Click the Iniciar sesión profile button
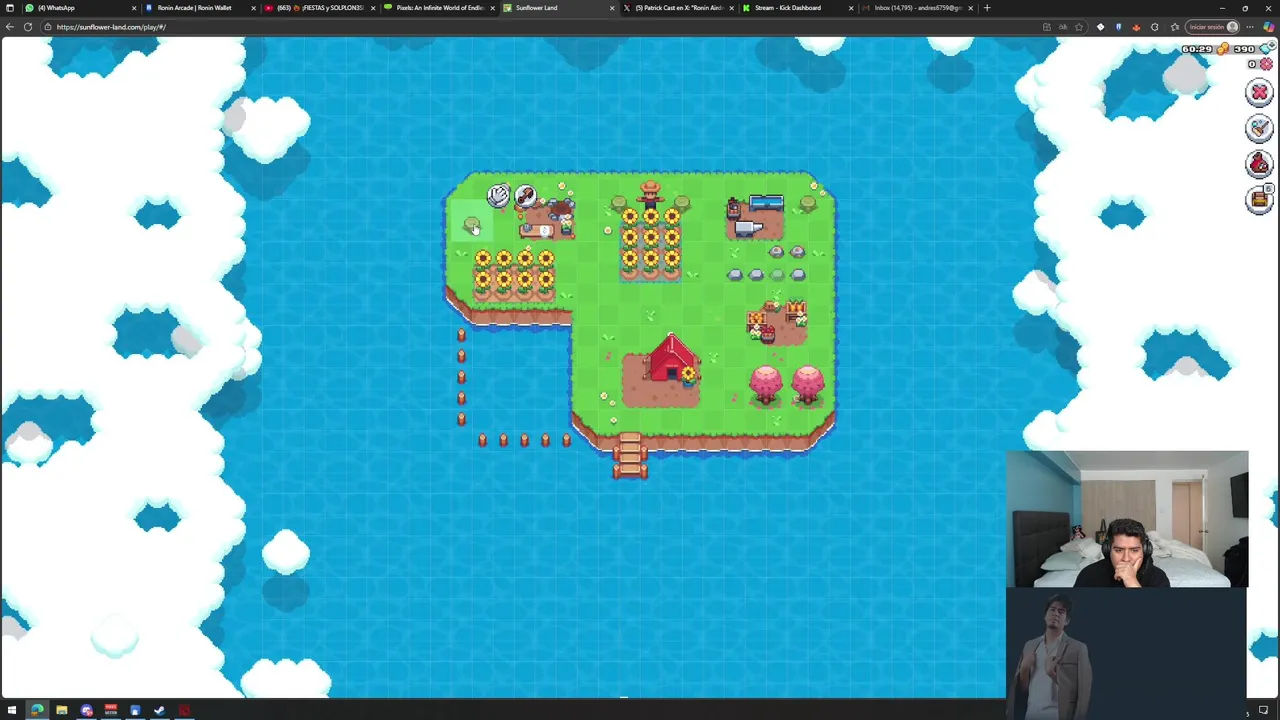The height and width of the screenshot is (720, 1280). coord(1213,27)
